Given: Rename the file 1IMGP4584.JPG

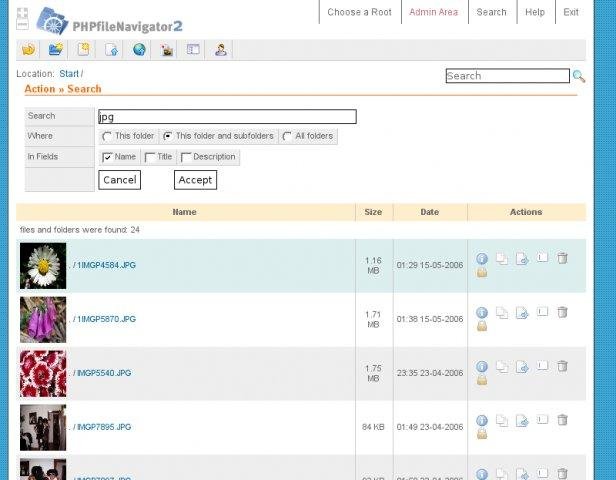Looking at the screenshot, I should pyautogui.click(x=542, y=257).
